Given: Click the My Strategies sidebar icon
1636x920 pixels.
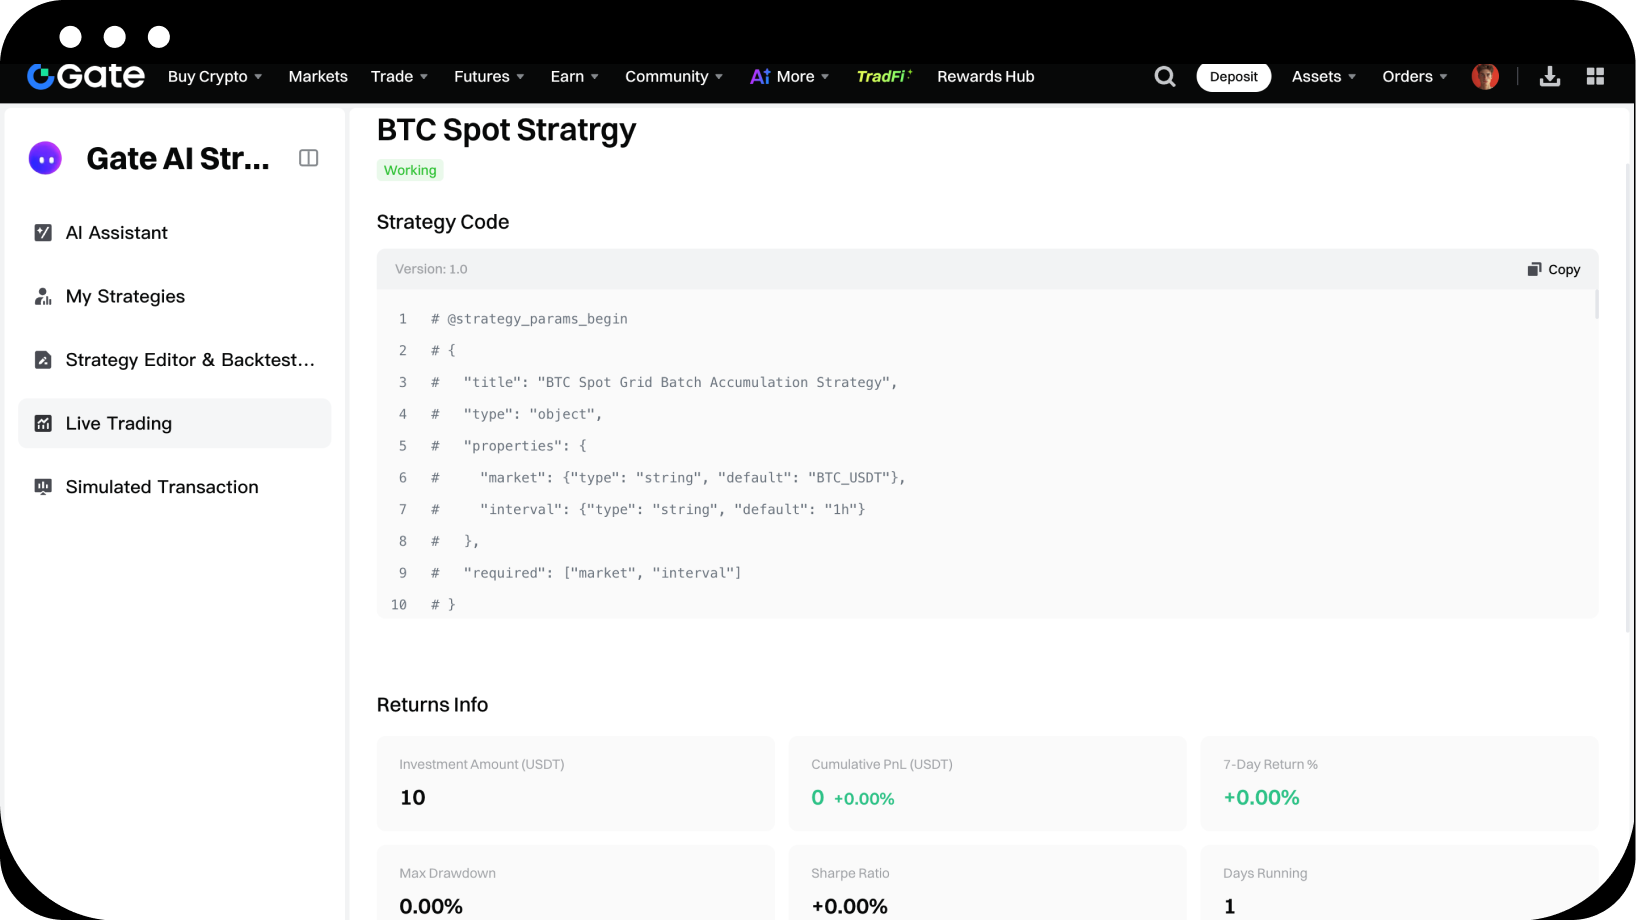Looking at the screenshot, I should [43, 297].
